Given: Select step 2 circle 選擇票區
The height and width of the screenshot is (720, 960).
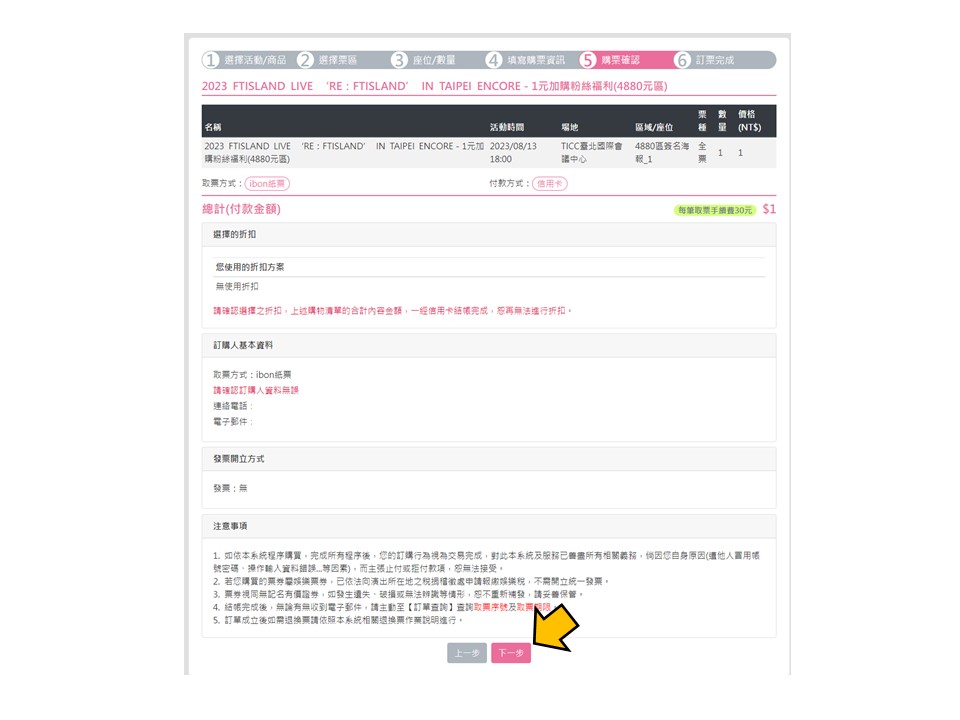Looking at the screenshot, I should (x=305, y=60).
